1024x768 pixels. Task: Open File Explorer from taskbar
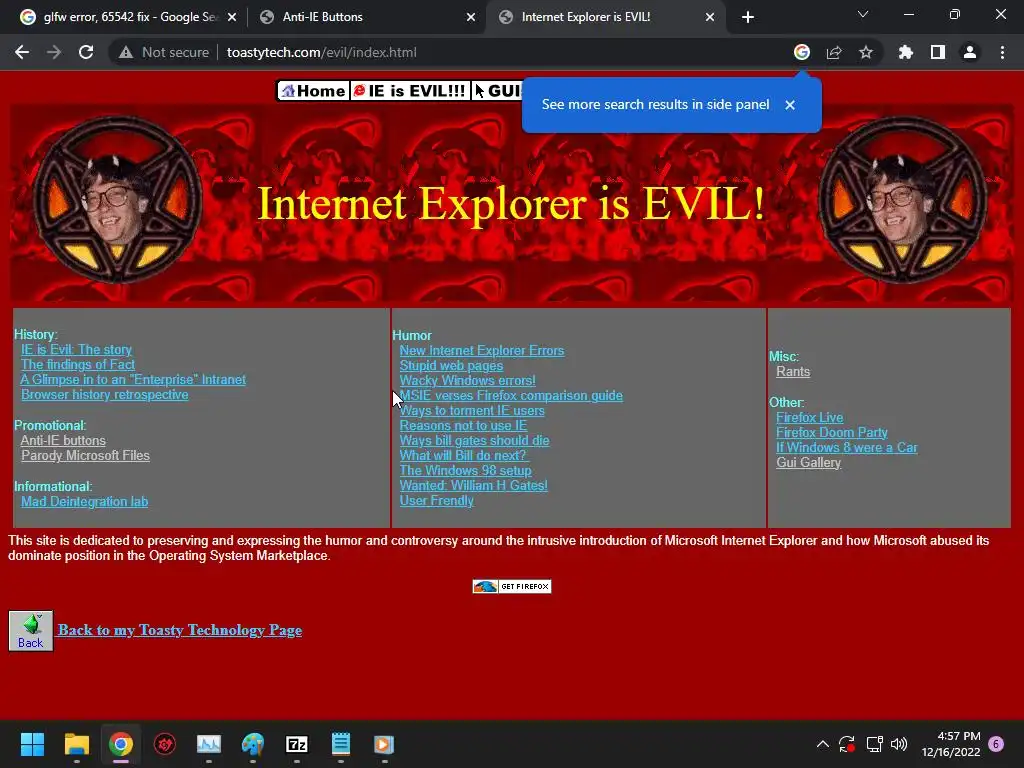tap(76, 744)
